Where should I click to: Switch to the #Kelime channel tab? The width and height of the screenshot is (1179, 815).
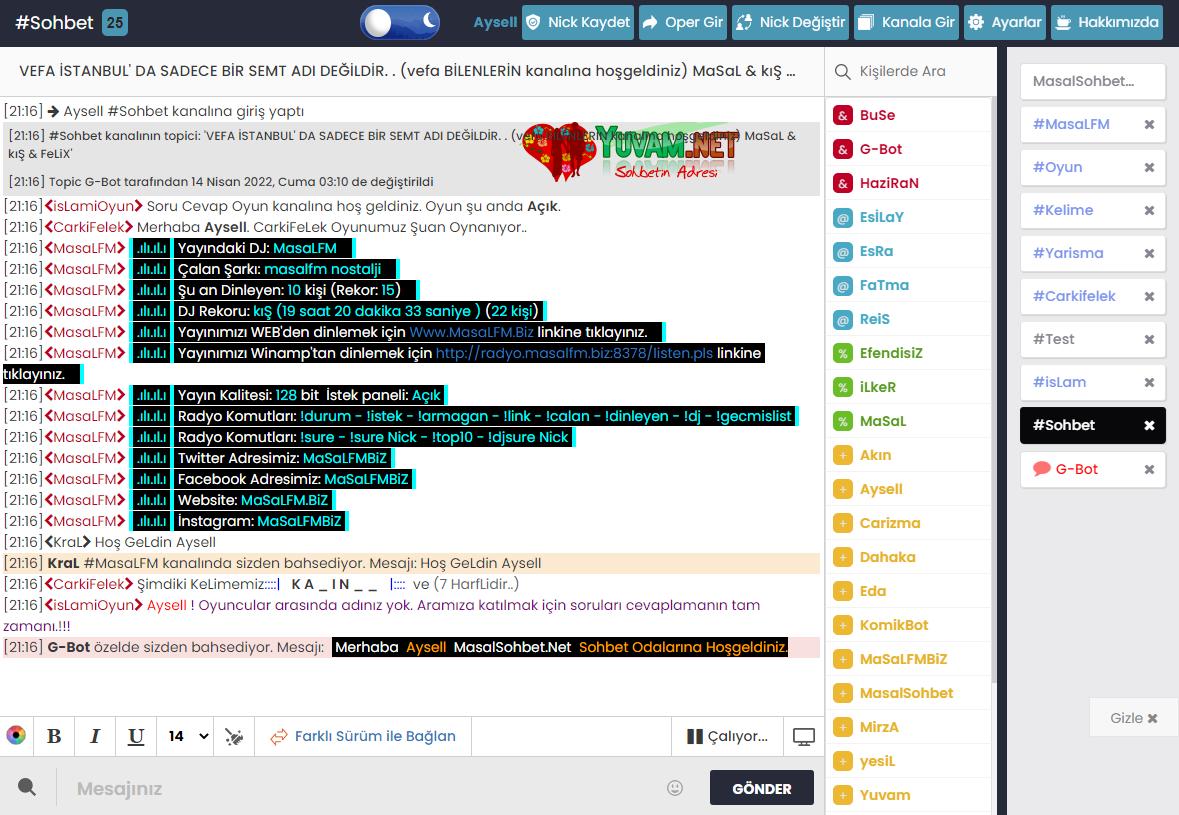pyautogui.click(x=1063, y=211)
